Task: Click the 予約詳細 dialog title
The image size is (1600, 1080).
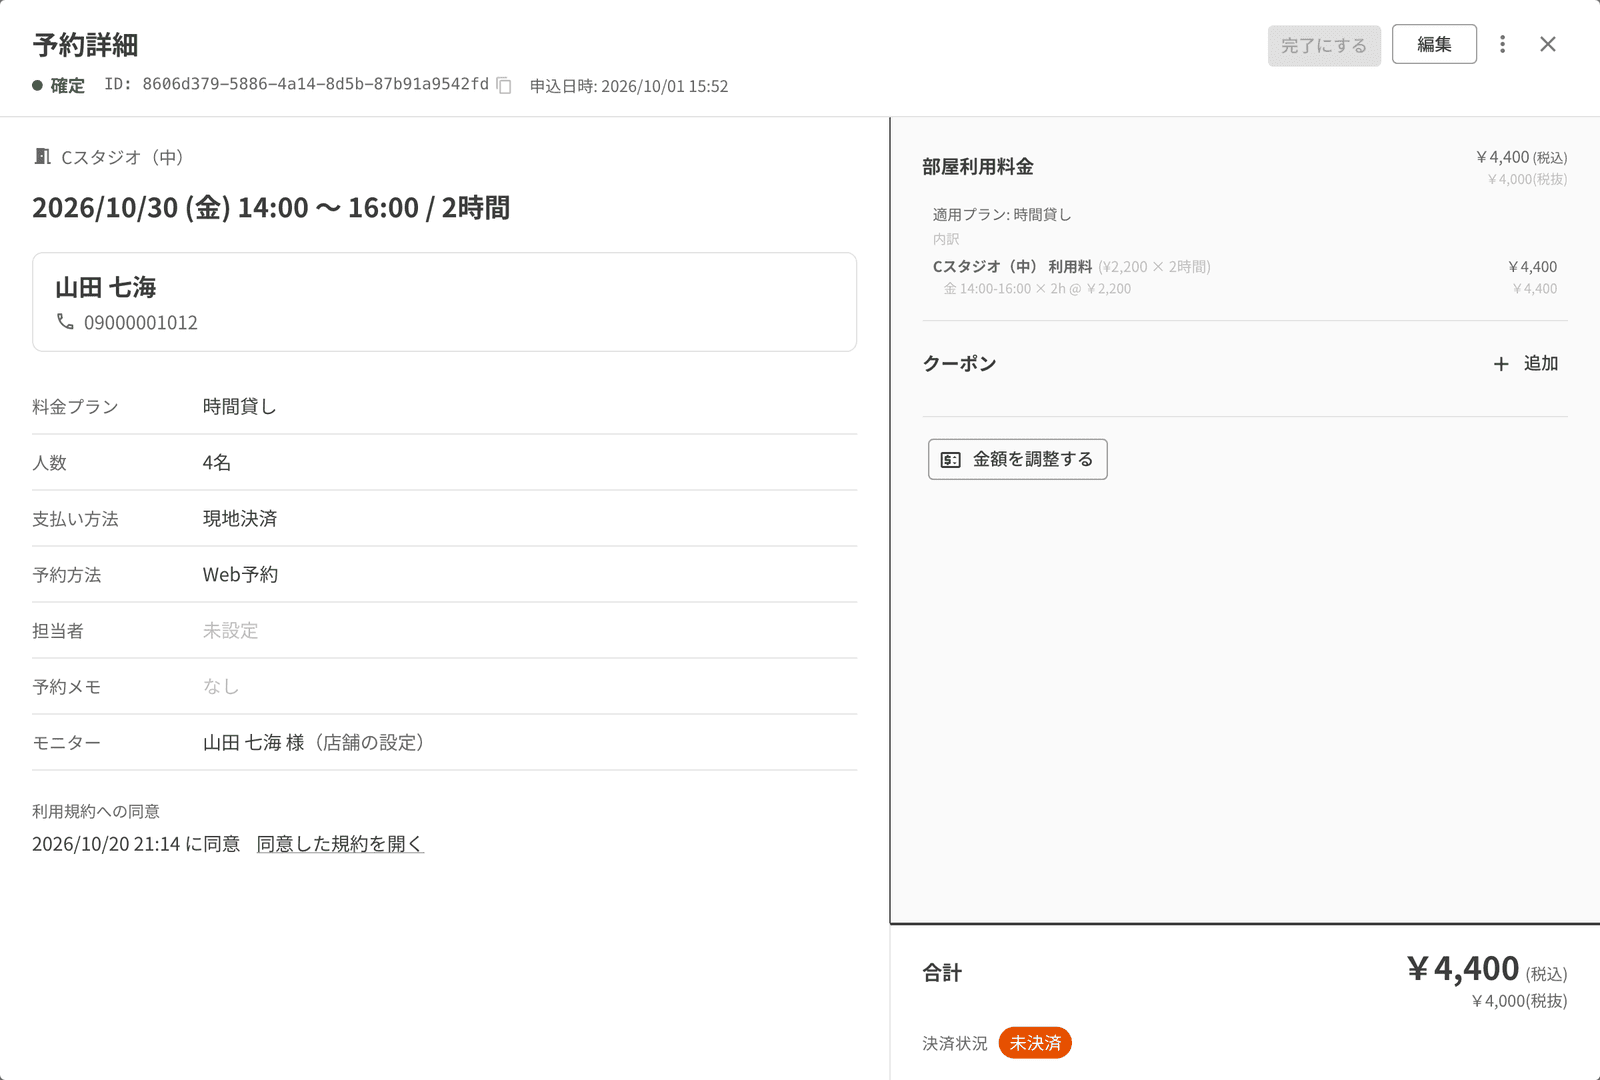Action: click(85, 45)
